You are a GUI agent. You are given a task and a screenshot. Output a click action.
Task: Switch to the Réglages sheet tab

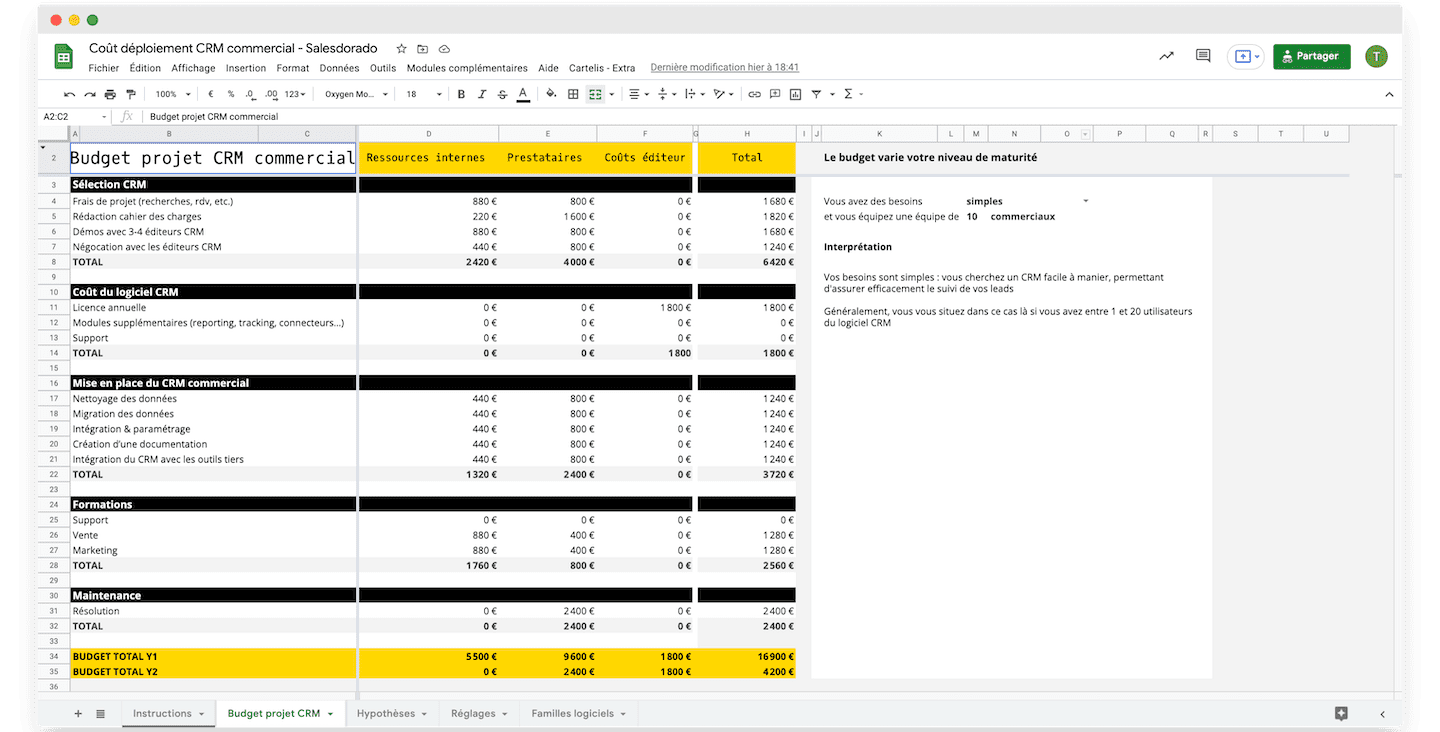[x=479, y=713]
